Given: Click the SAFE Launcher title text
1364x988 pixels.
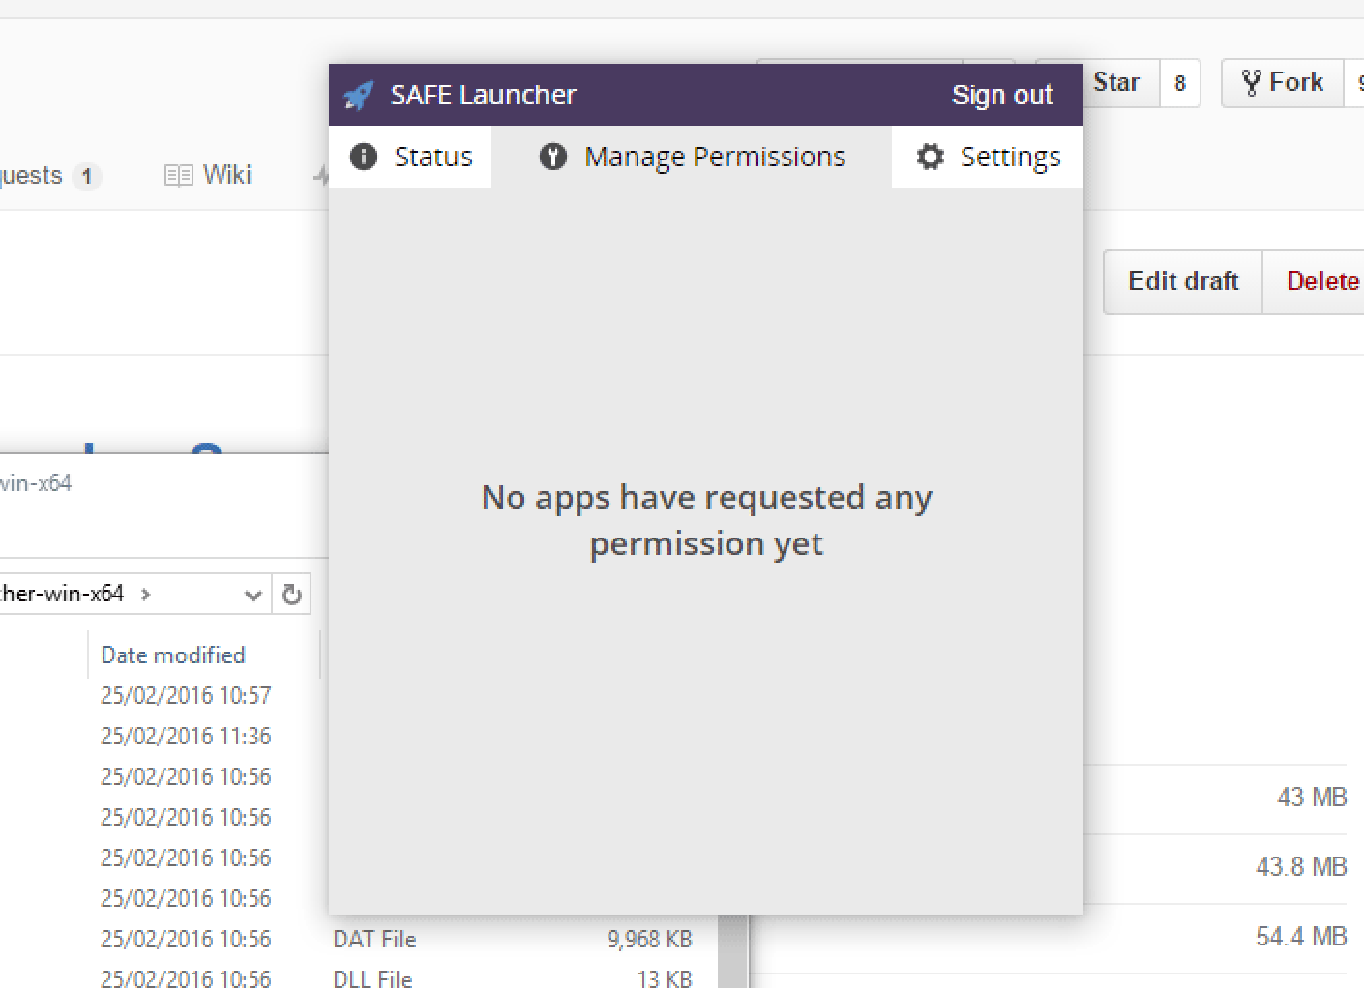Looking at the screenshot, I should [483, 95].
